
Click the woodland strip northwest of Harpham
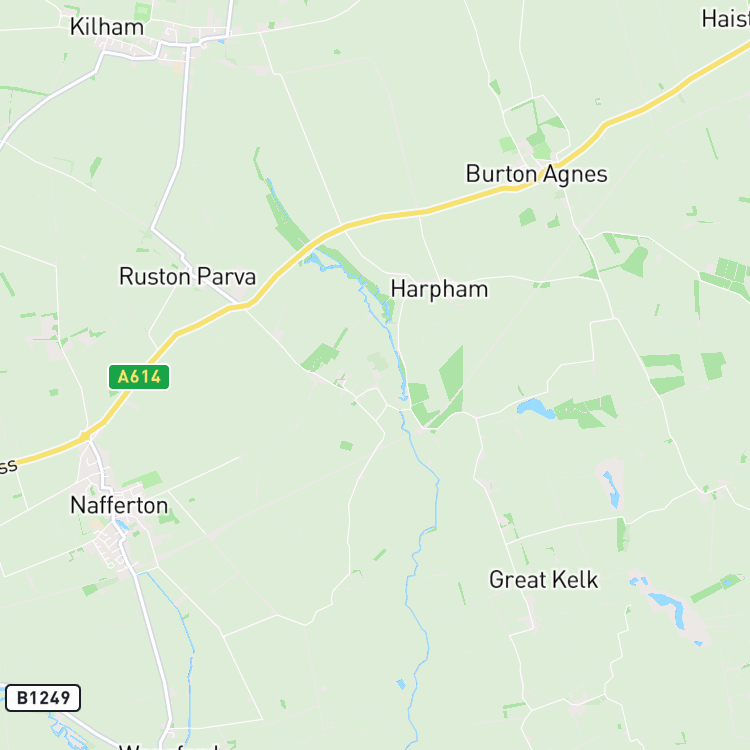point(286,218)
